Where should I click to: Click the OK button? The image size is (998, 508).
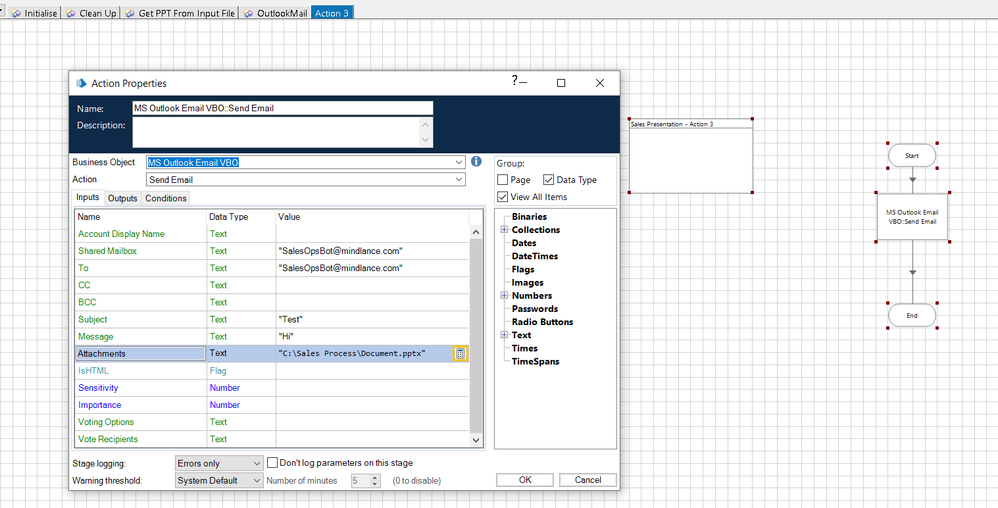(525, 480)
